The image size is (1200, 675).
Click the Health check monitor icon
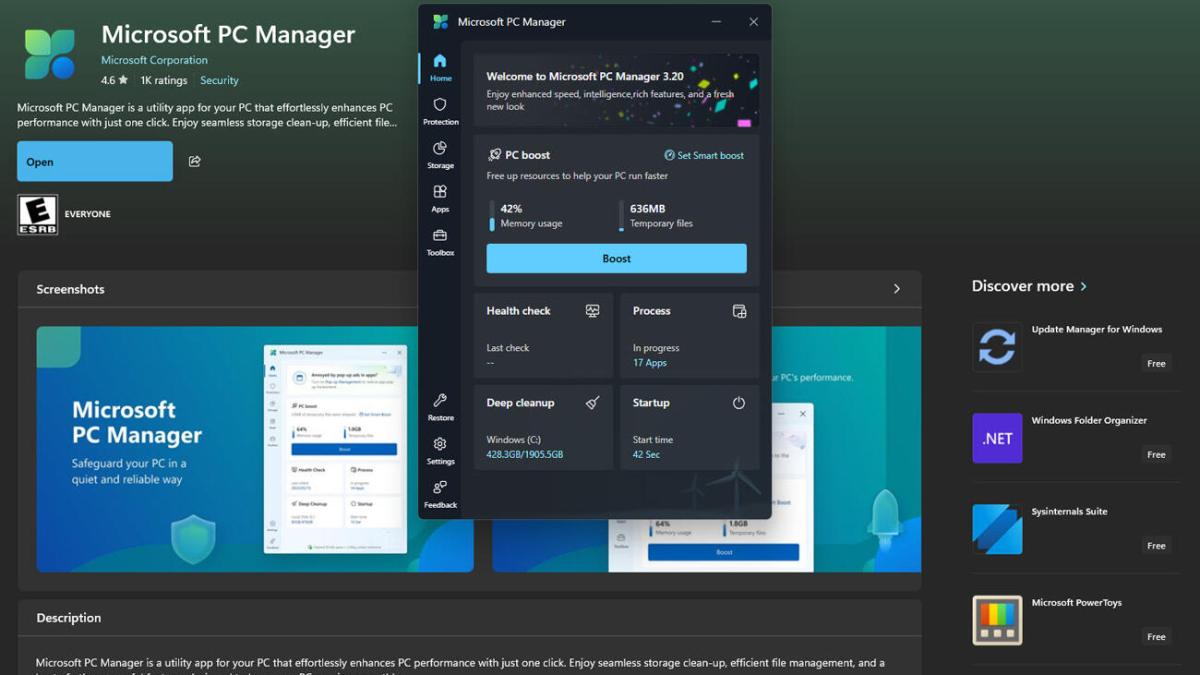(x=592, y=311)
